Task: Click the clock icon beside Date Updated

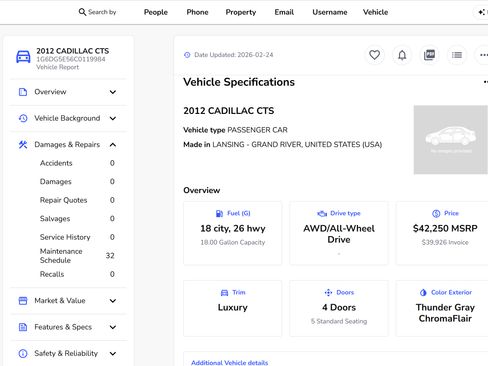Action: [187, 55]
